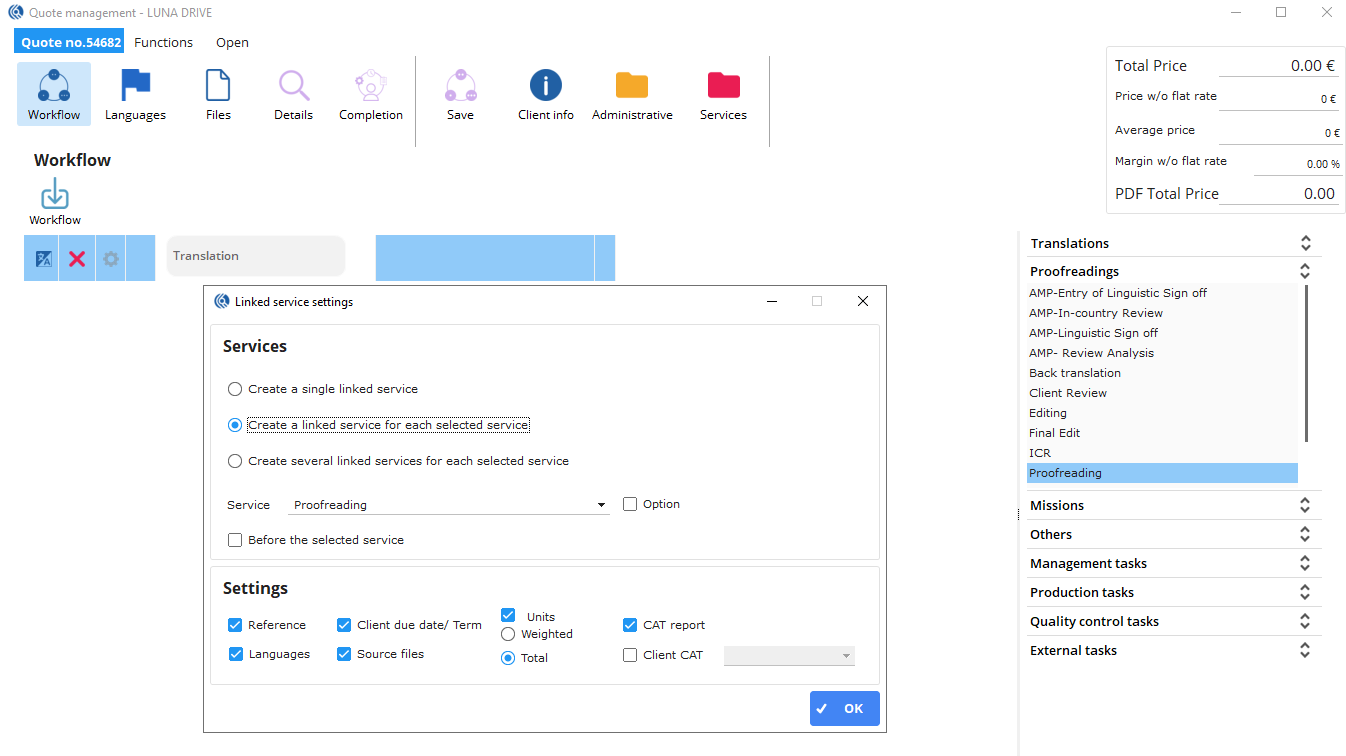The height and width of the screenshot is (756, 1346).
Task: Open the Languages flag icon
Action: click(x=135, y=86)
